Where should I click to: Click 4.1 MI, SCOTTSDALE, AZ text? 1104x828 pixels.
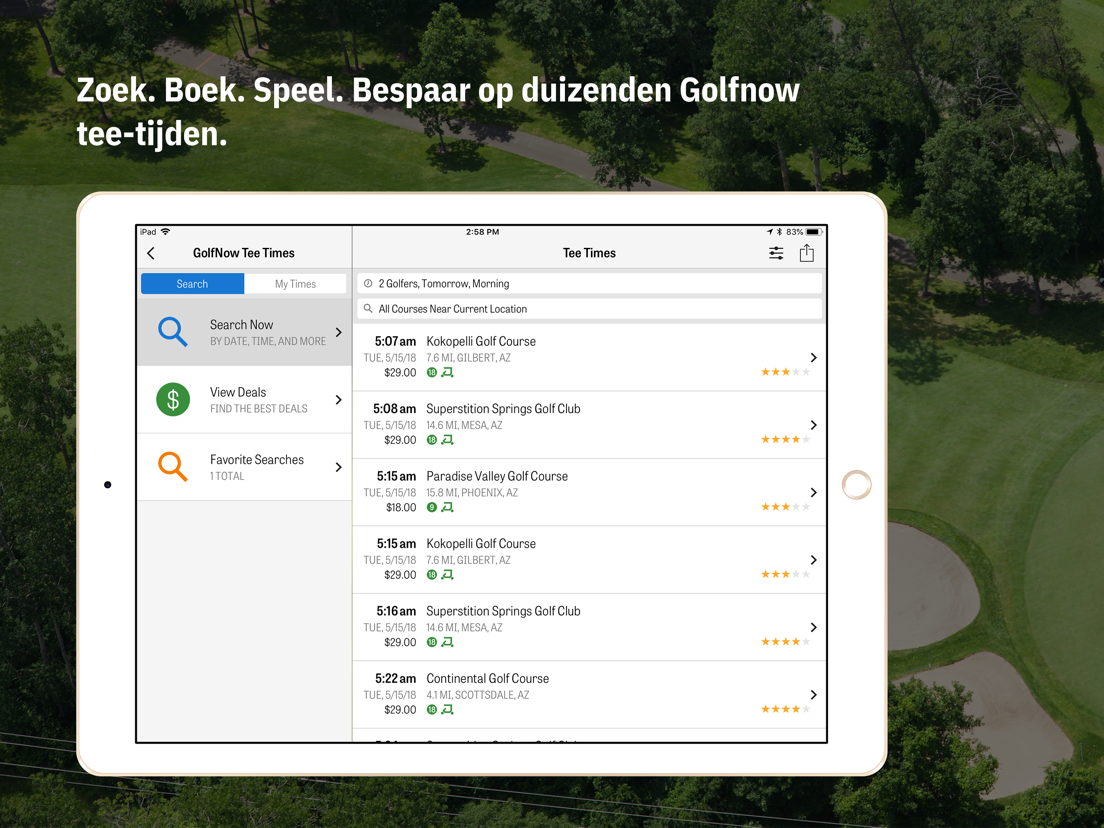pyautogui.click(x=477, y=695)
